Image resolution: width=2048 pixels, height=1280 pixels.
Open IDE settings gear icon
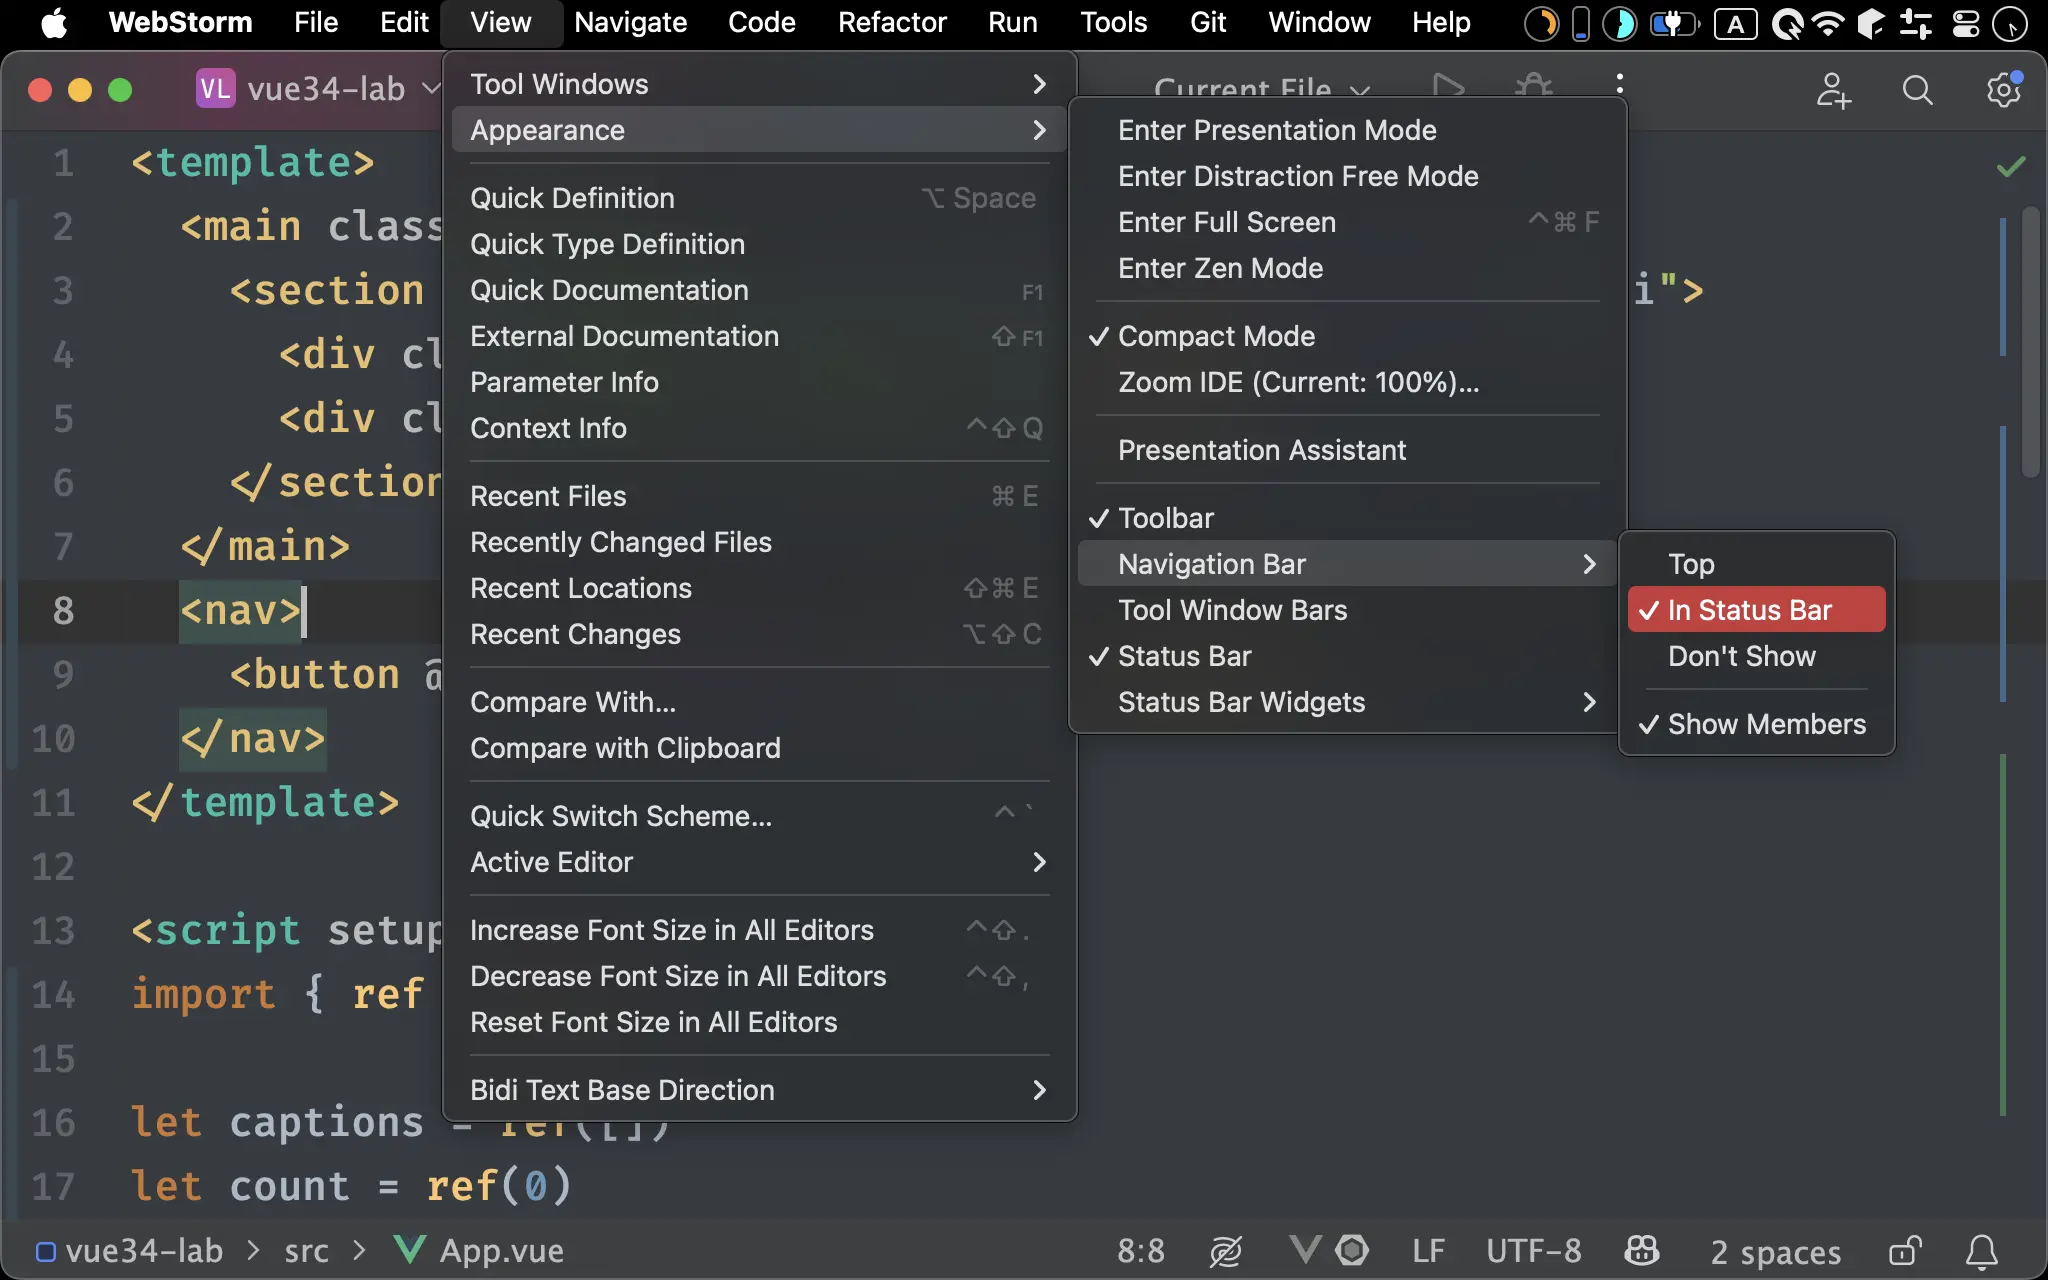tap(2003, 90)
